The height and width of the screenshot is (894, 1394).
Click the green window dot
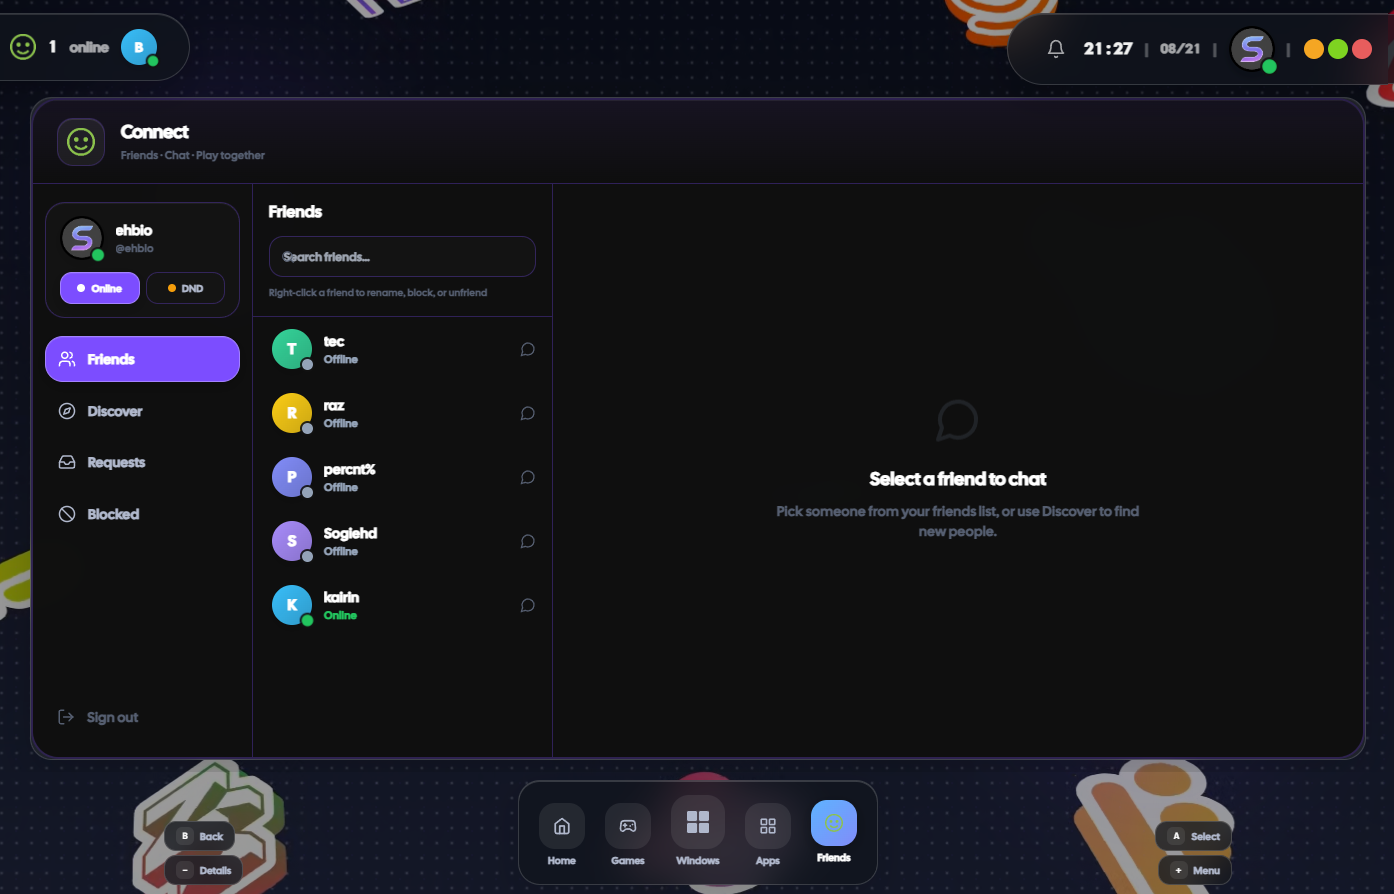coord(1338,49)
